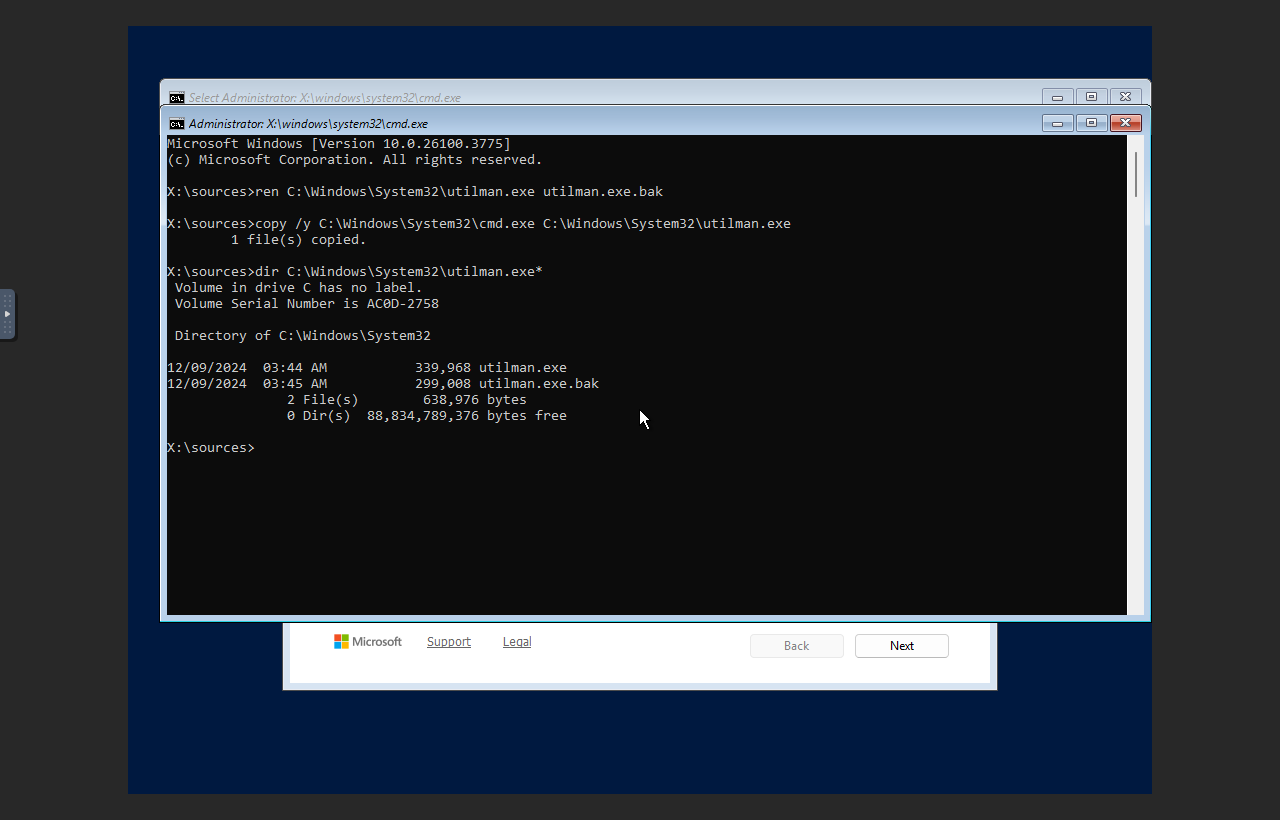Screen dimensions: 1280x820
Task: Click the background Select Administrator cmd window icon
Action: coord(176,98)
